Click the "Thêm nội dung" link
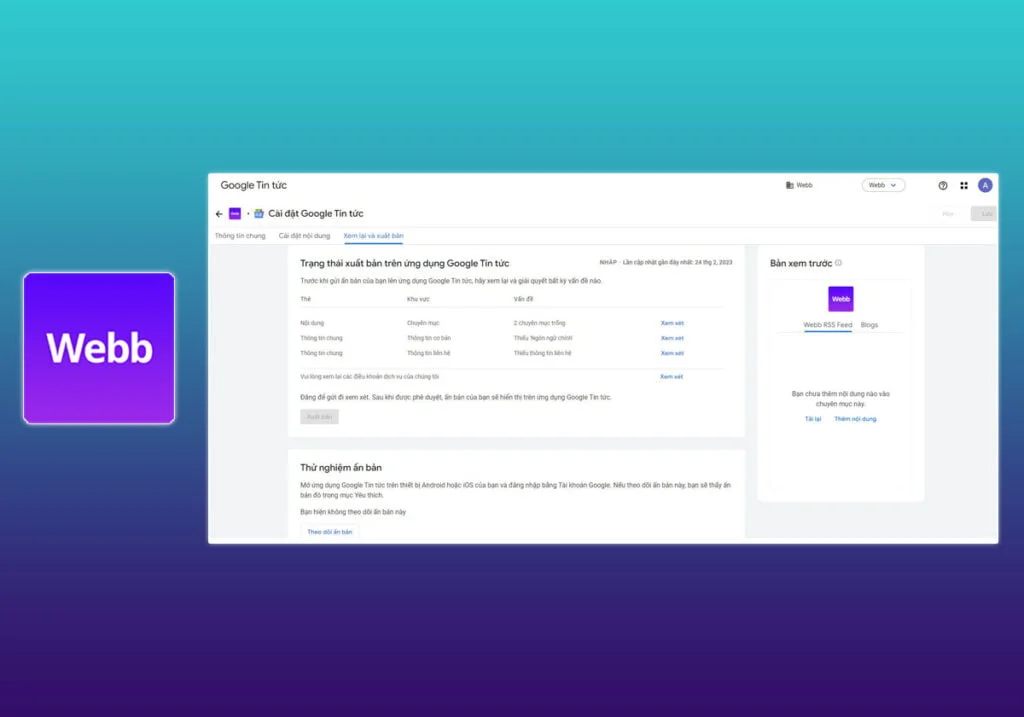This screenshot has height=717, width=1024. click(x=856, y=419)
